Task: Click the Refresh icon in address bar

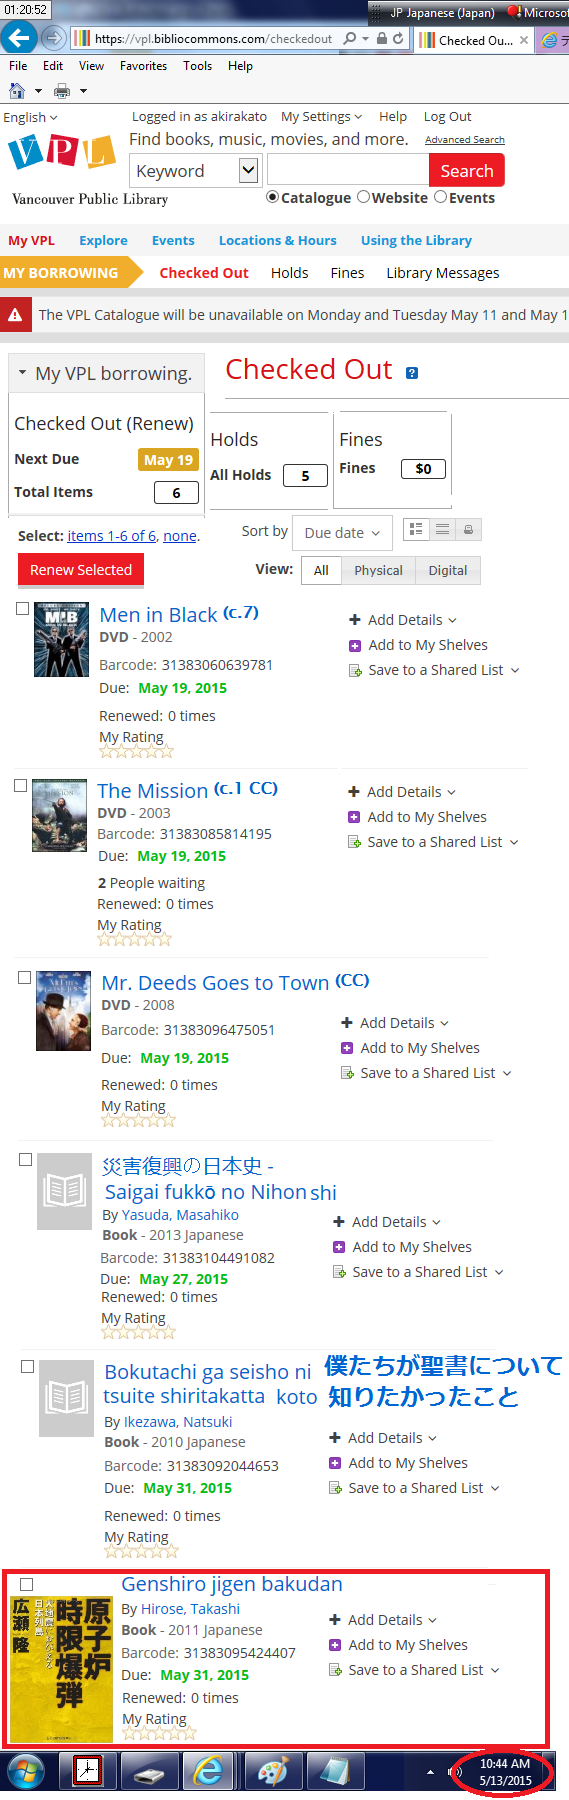Action: coord(398,38)
